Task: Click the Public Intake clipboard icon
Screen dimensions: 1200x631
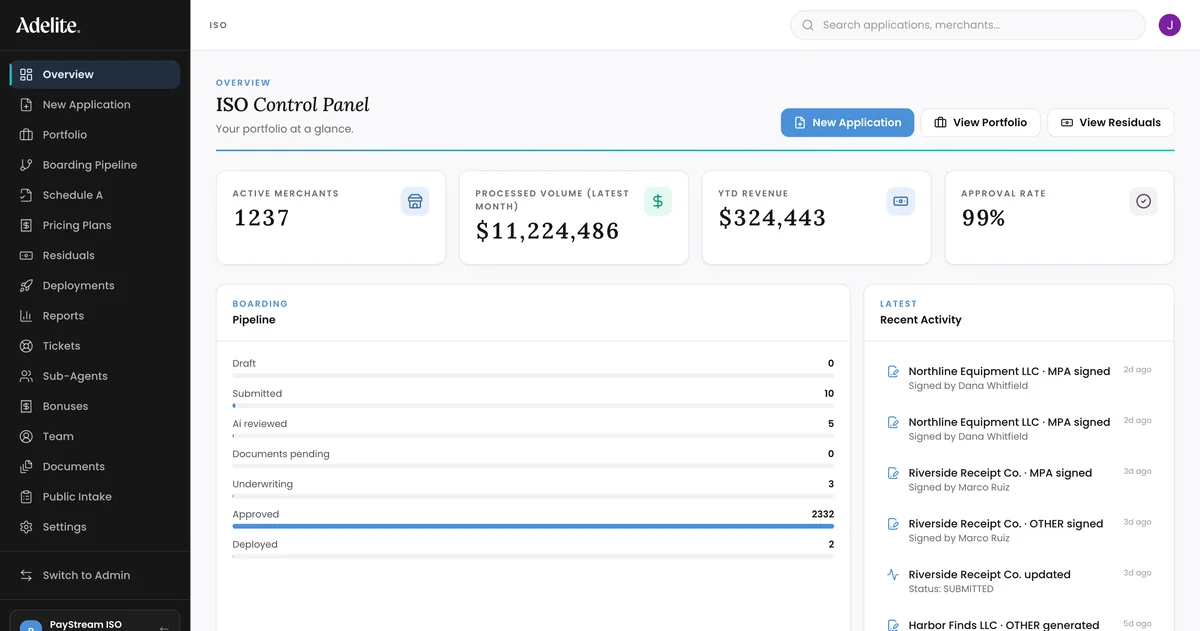Action: (x=26, y=496)
